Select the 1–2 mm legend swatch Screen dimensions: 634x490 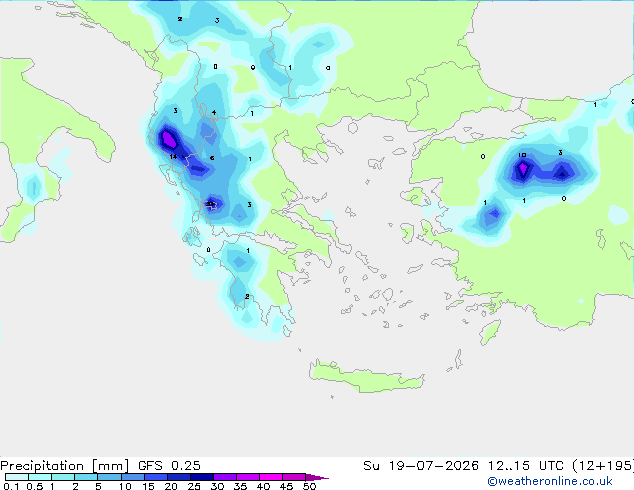(x=63, y=477)
